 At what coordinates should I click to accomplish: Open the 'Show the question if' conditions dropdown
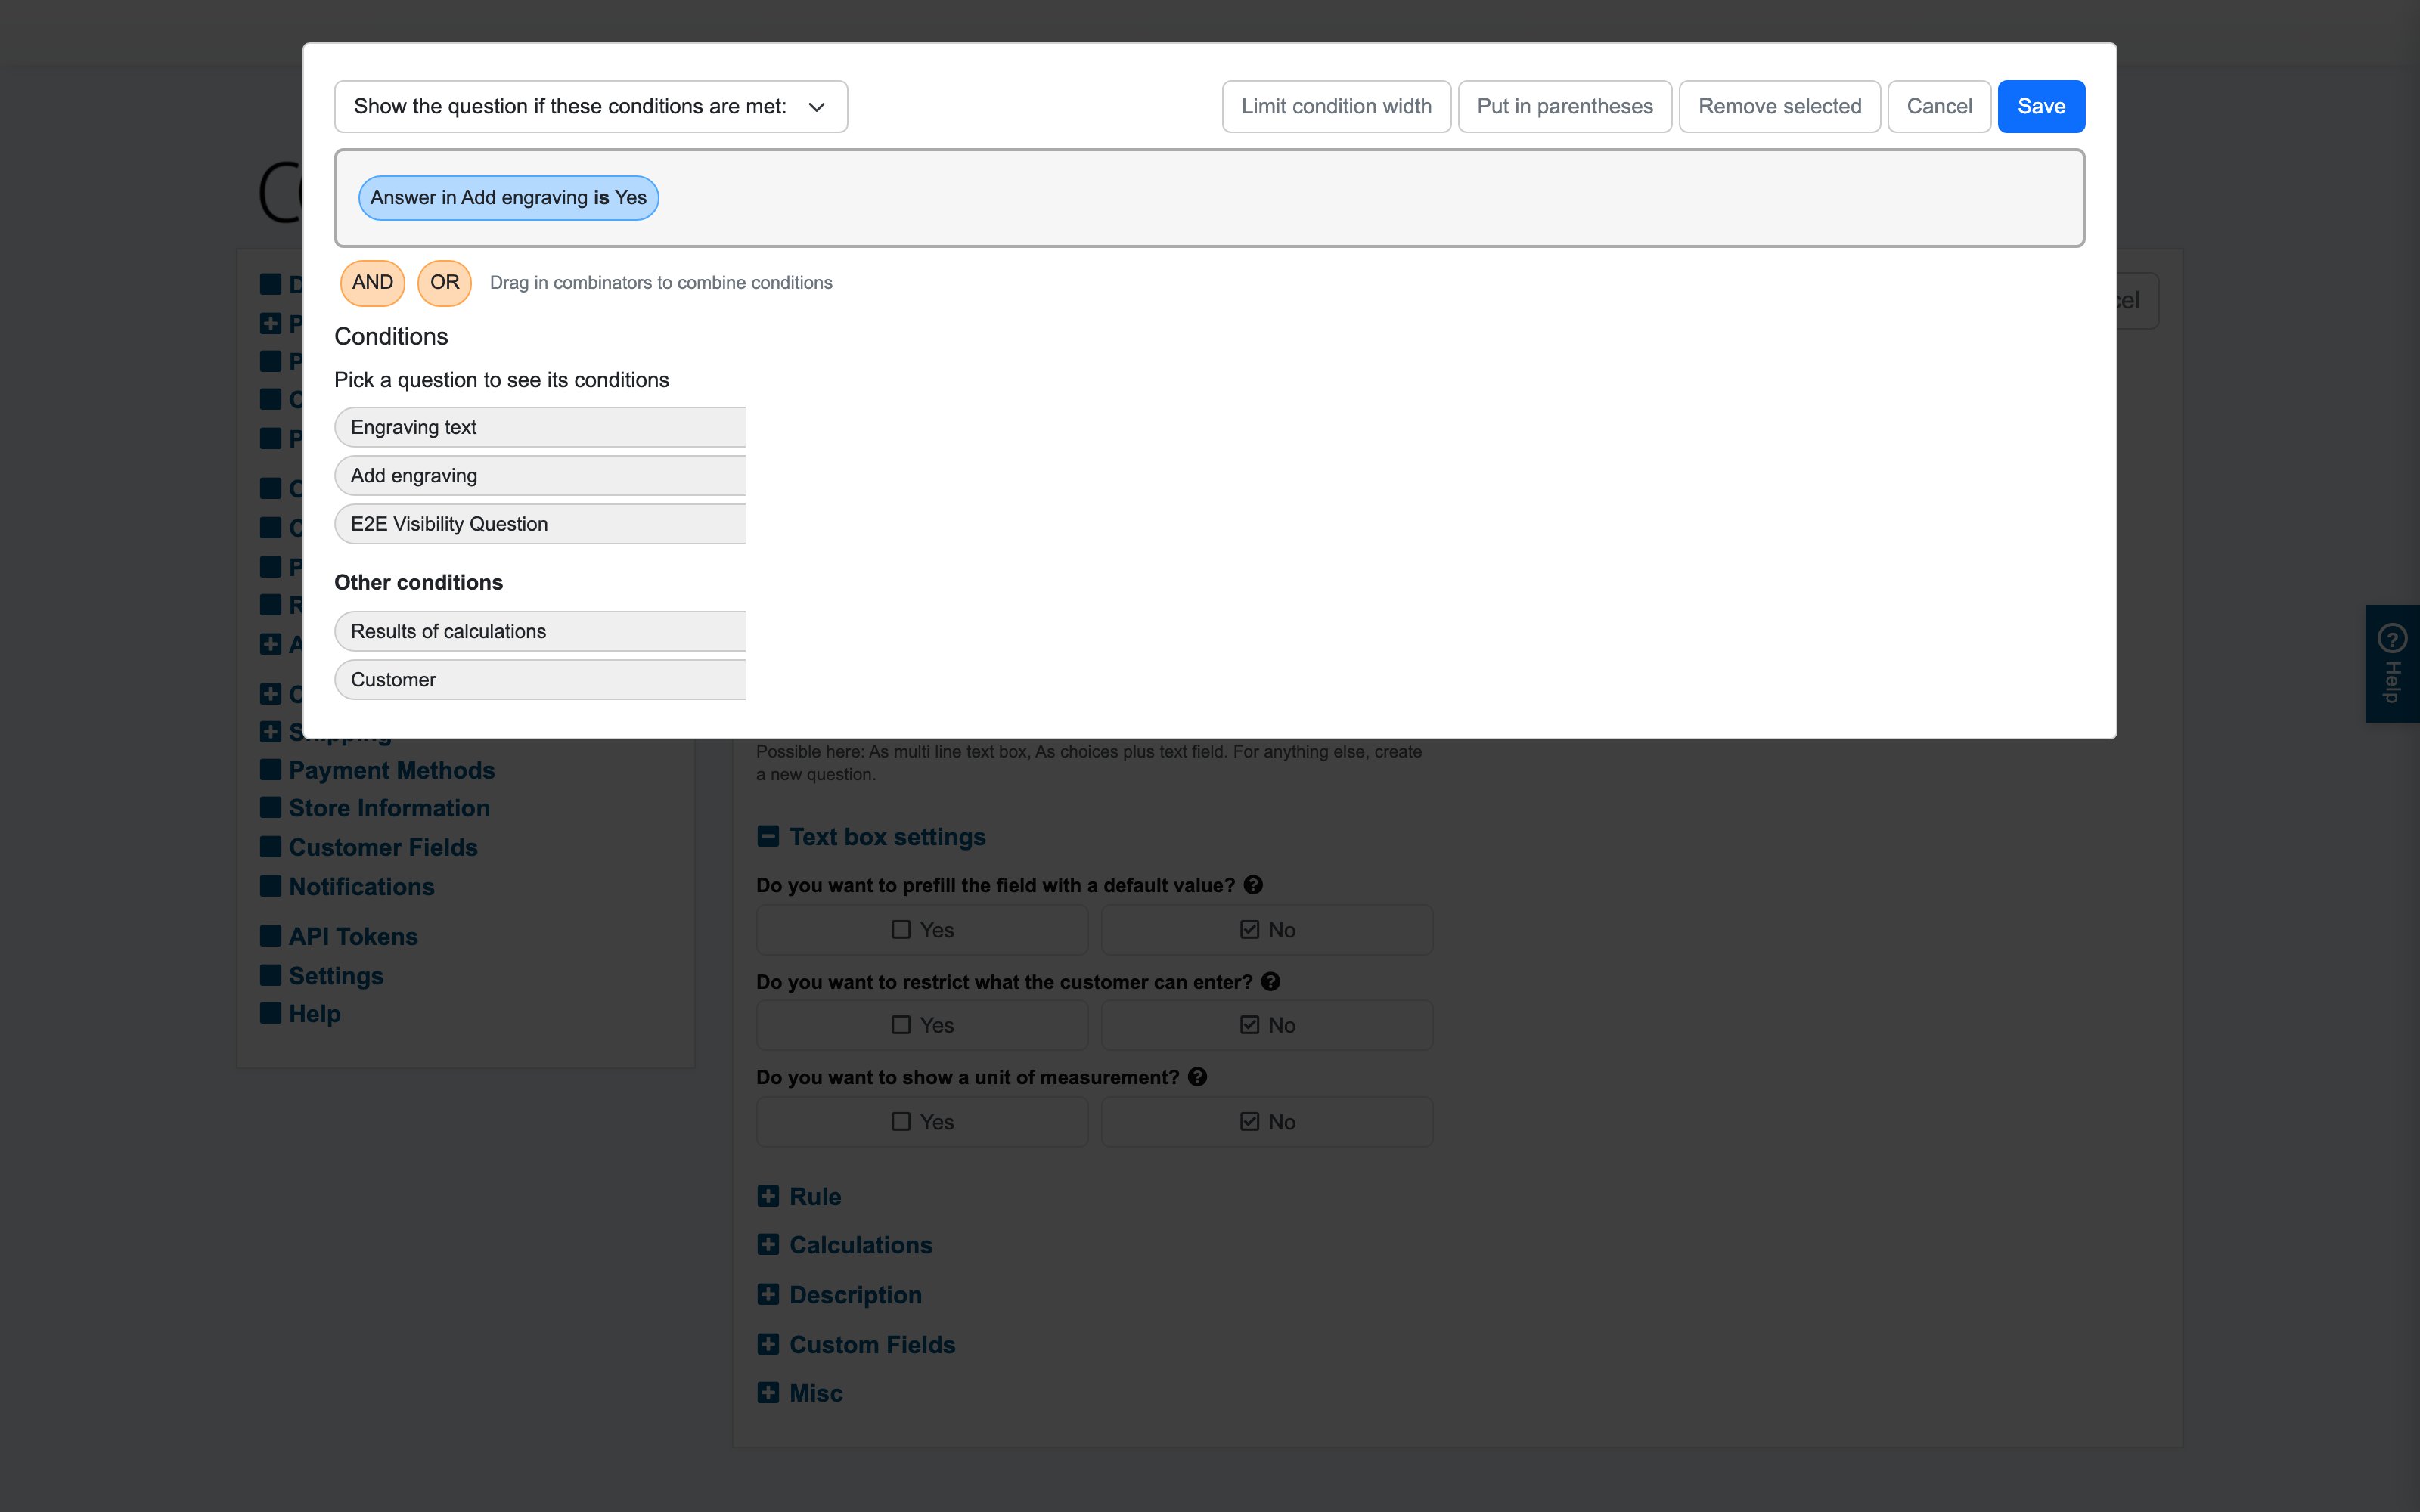pos(591,106)
